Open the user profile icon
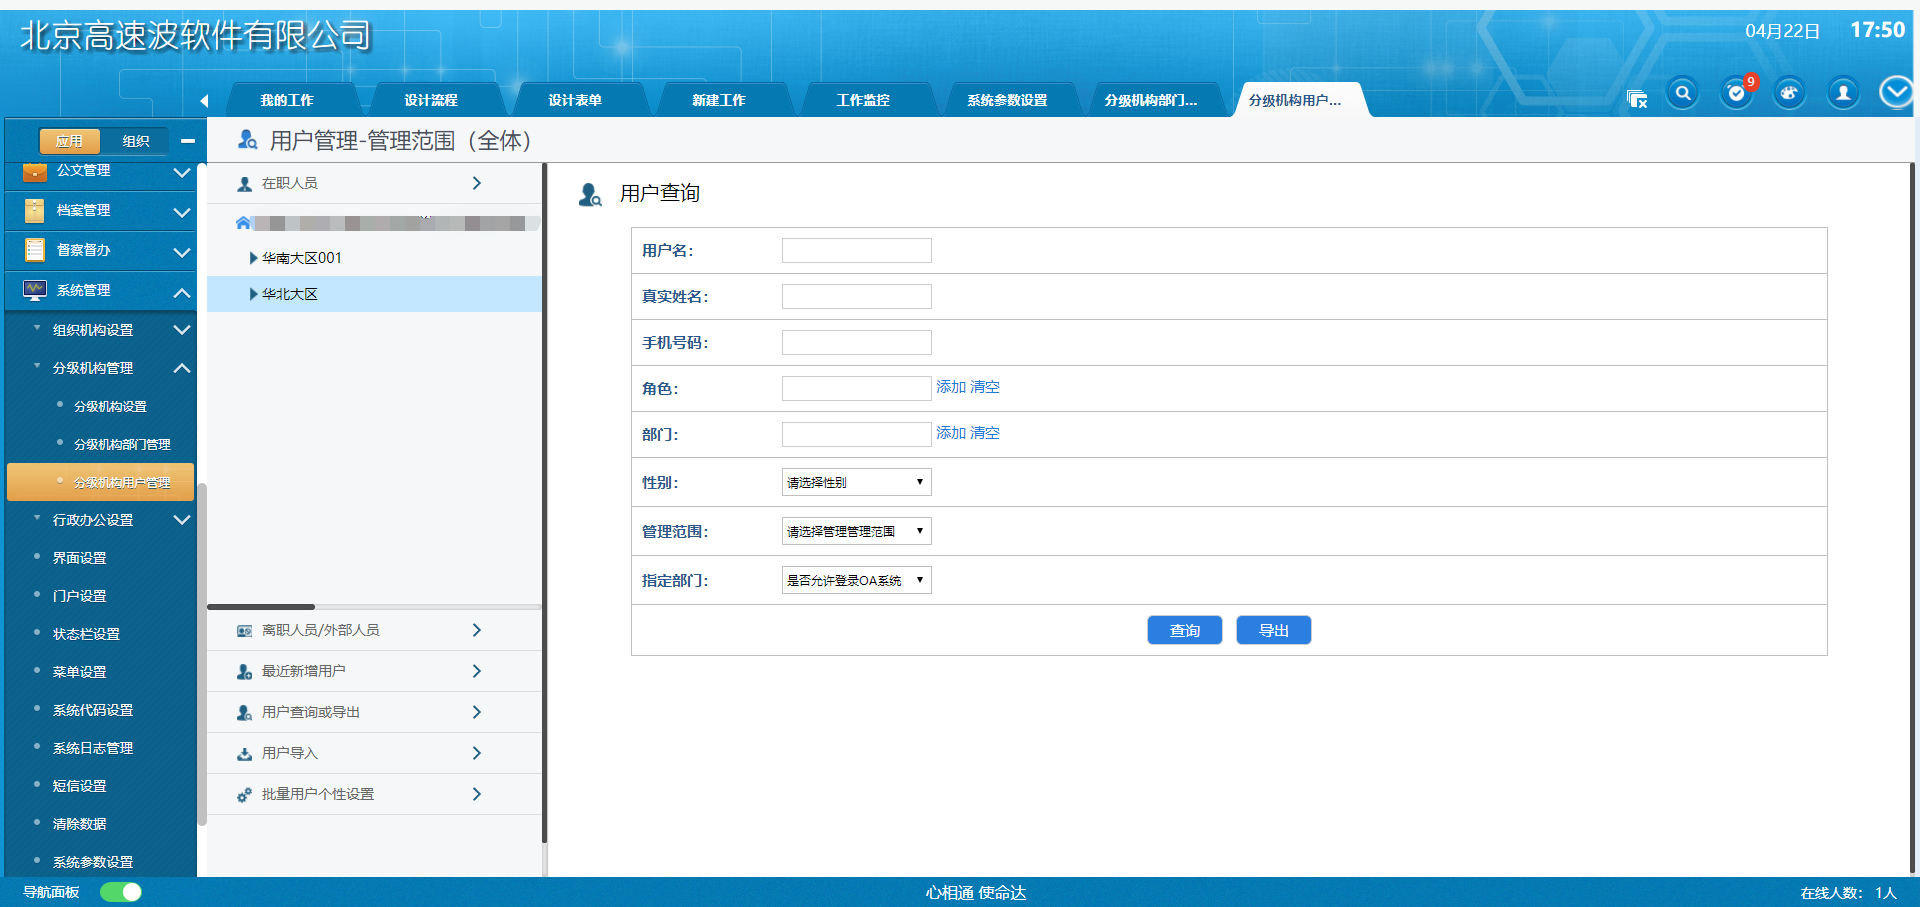Viewport: 1920px width, 907px height. 1843,93
